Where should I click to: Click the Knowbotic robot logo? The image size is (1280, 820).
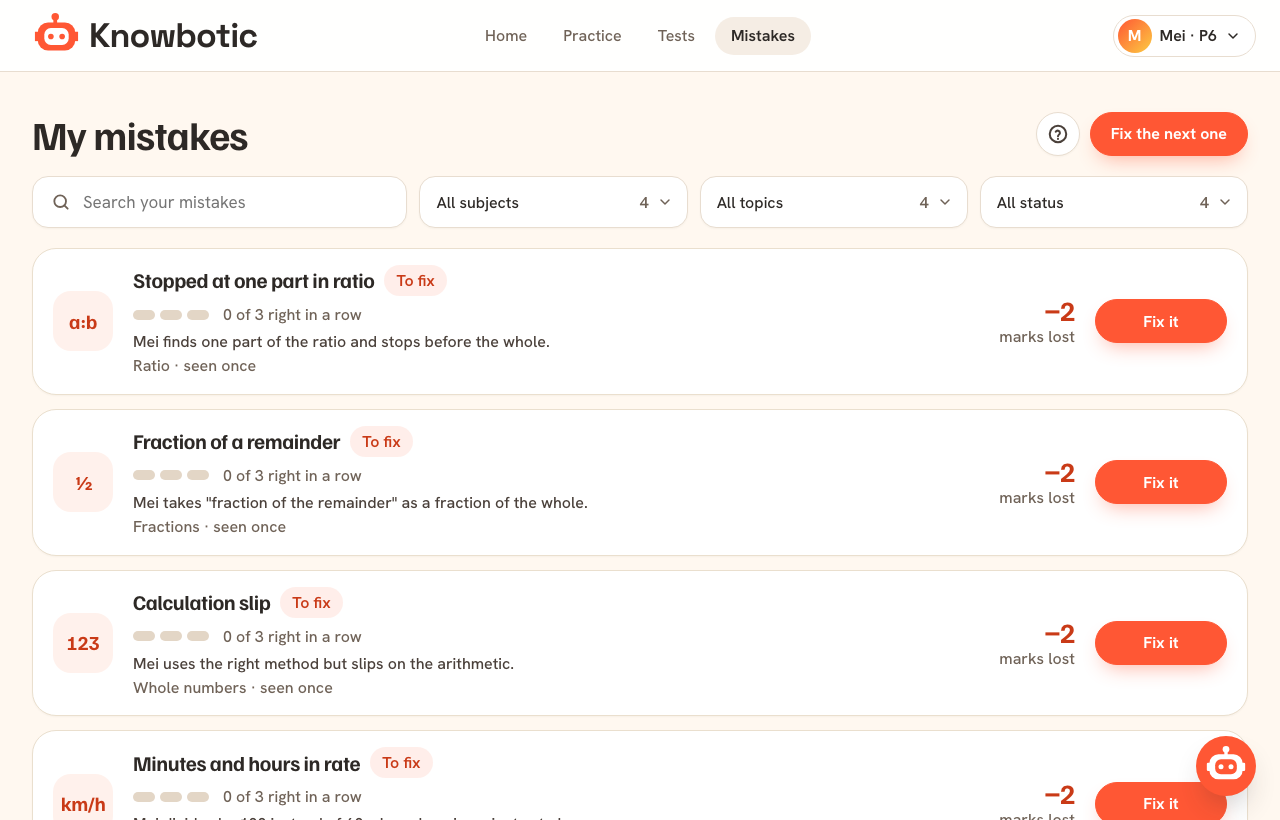(56, 35)
